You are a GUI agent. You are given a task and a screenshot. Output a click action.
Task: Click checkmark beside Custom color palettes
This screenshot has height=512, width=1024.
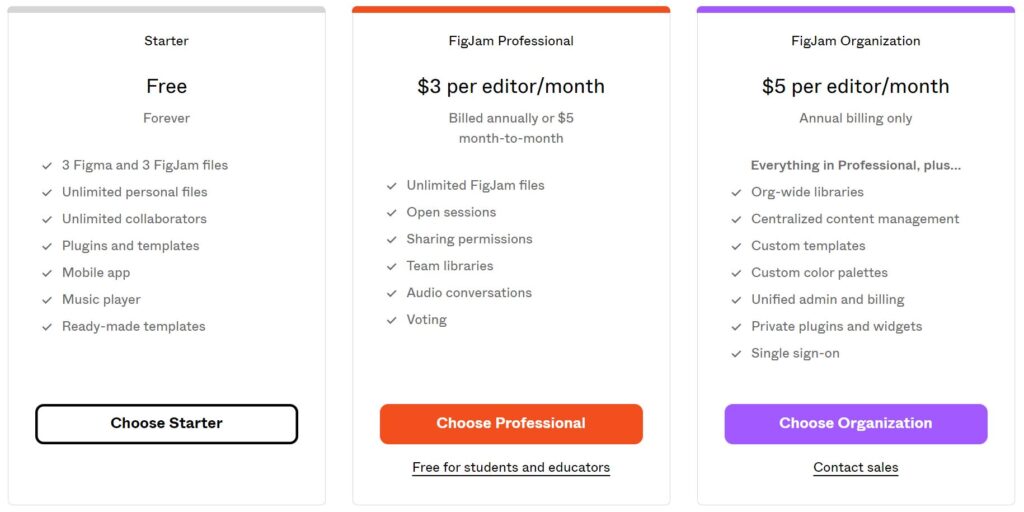(737, 273)
